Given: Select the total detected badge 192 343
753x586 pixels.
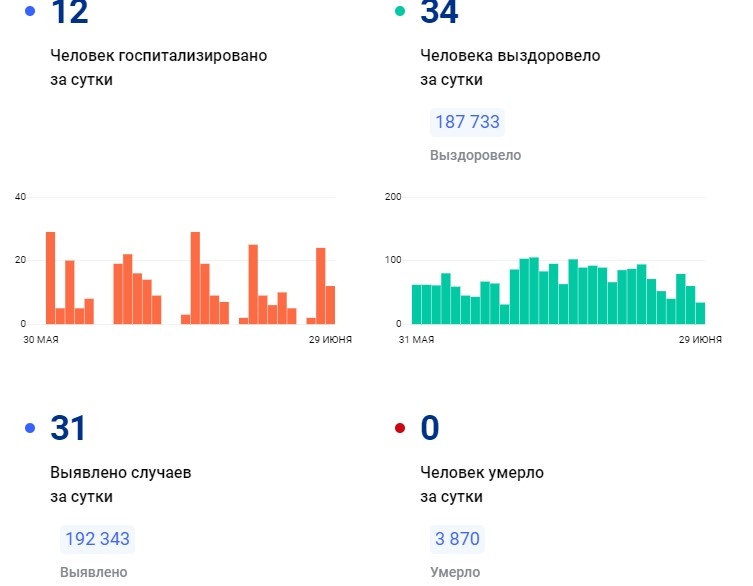Looking at the screenshot, I should point(97,539).
